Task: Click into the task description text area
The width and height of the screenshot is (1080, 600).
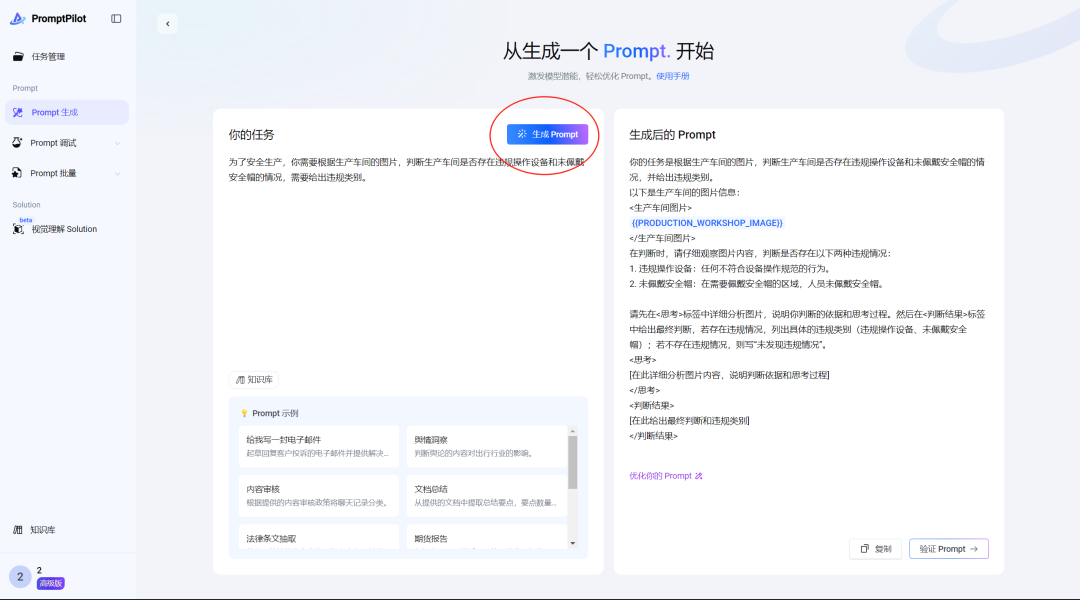Action: click(408, 262)
